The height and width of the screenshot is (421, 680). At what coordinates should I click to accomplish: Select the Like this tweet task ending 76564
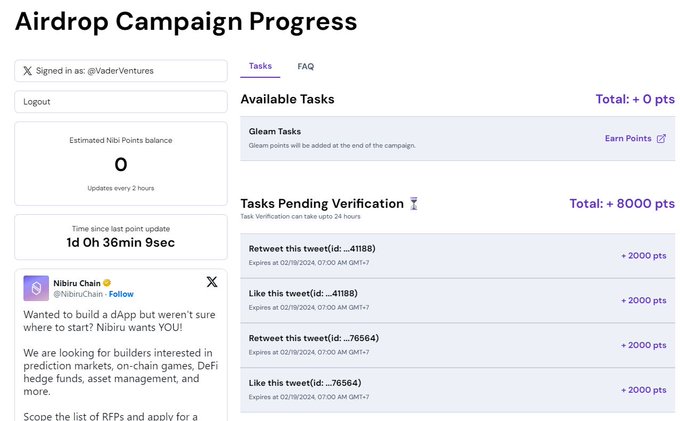(458, 389)
